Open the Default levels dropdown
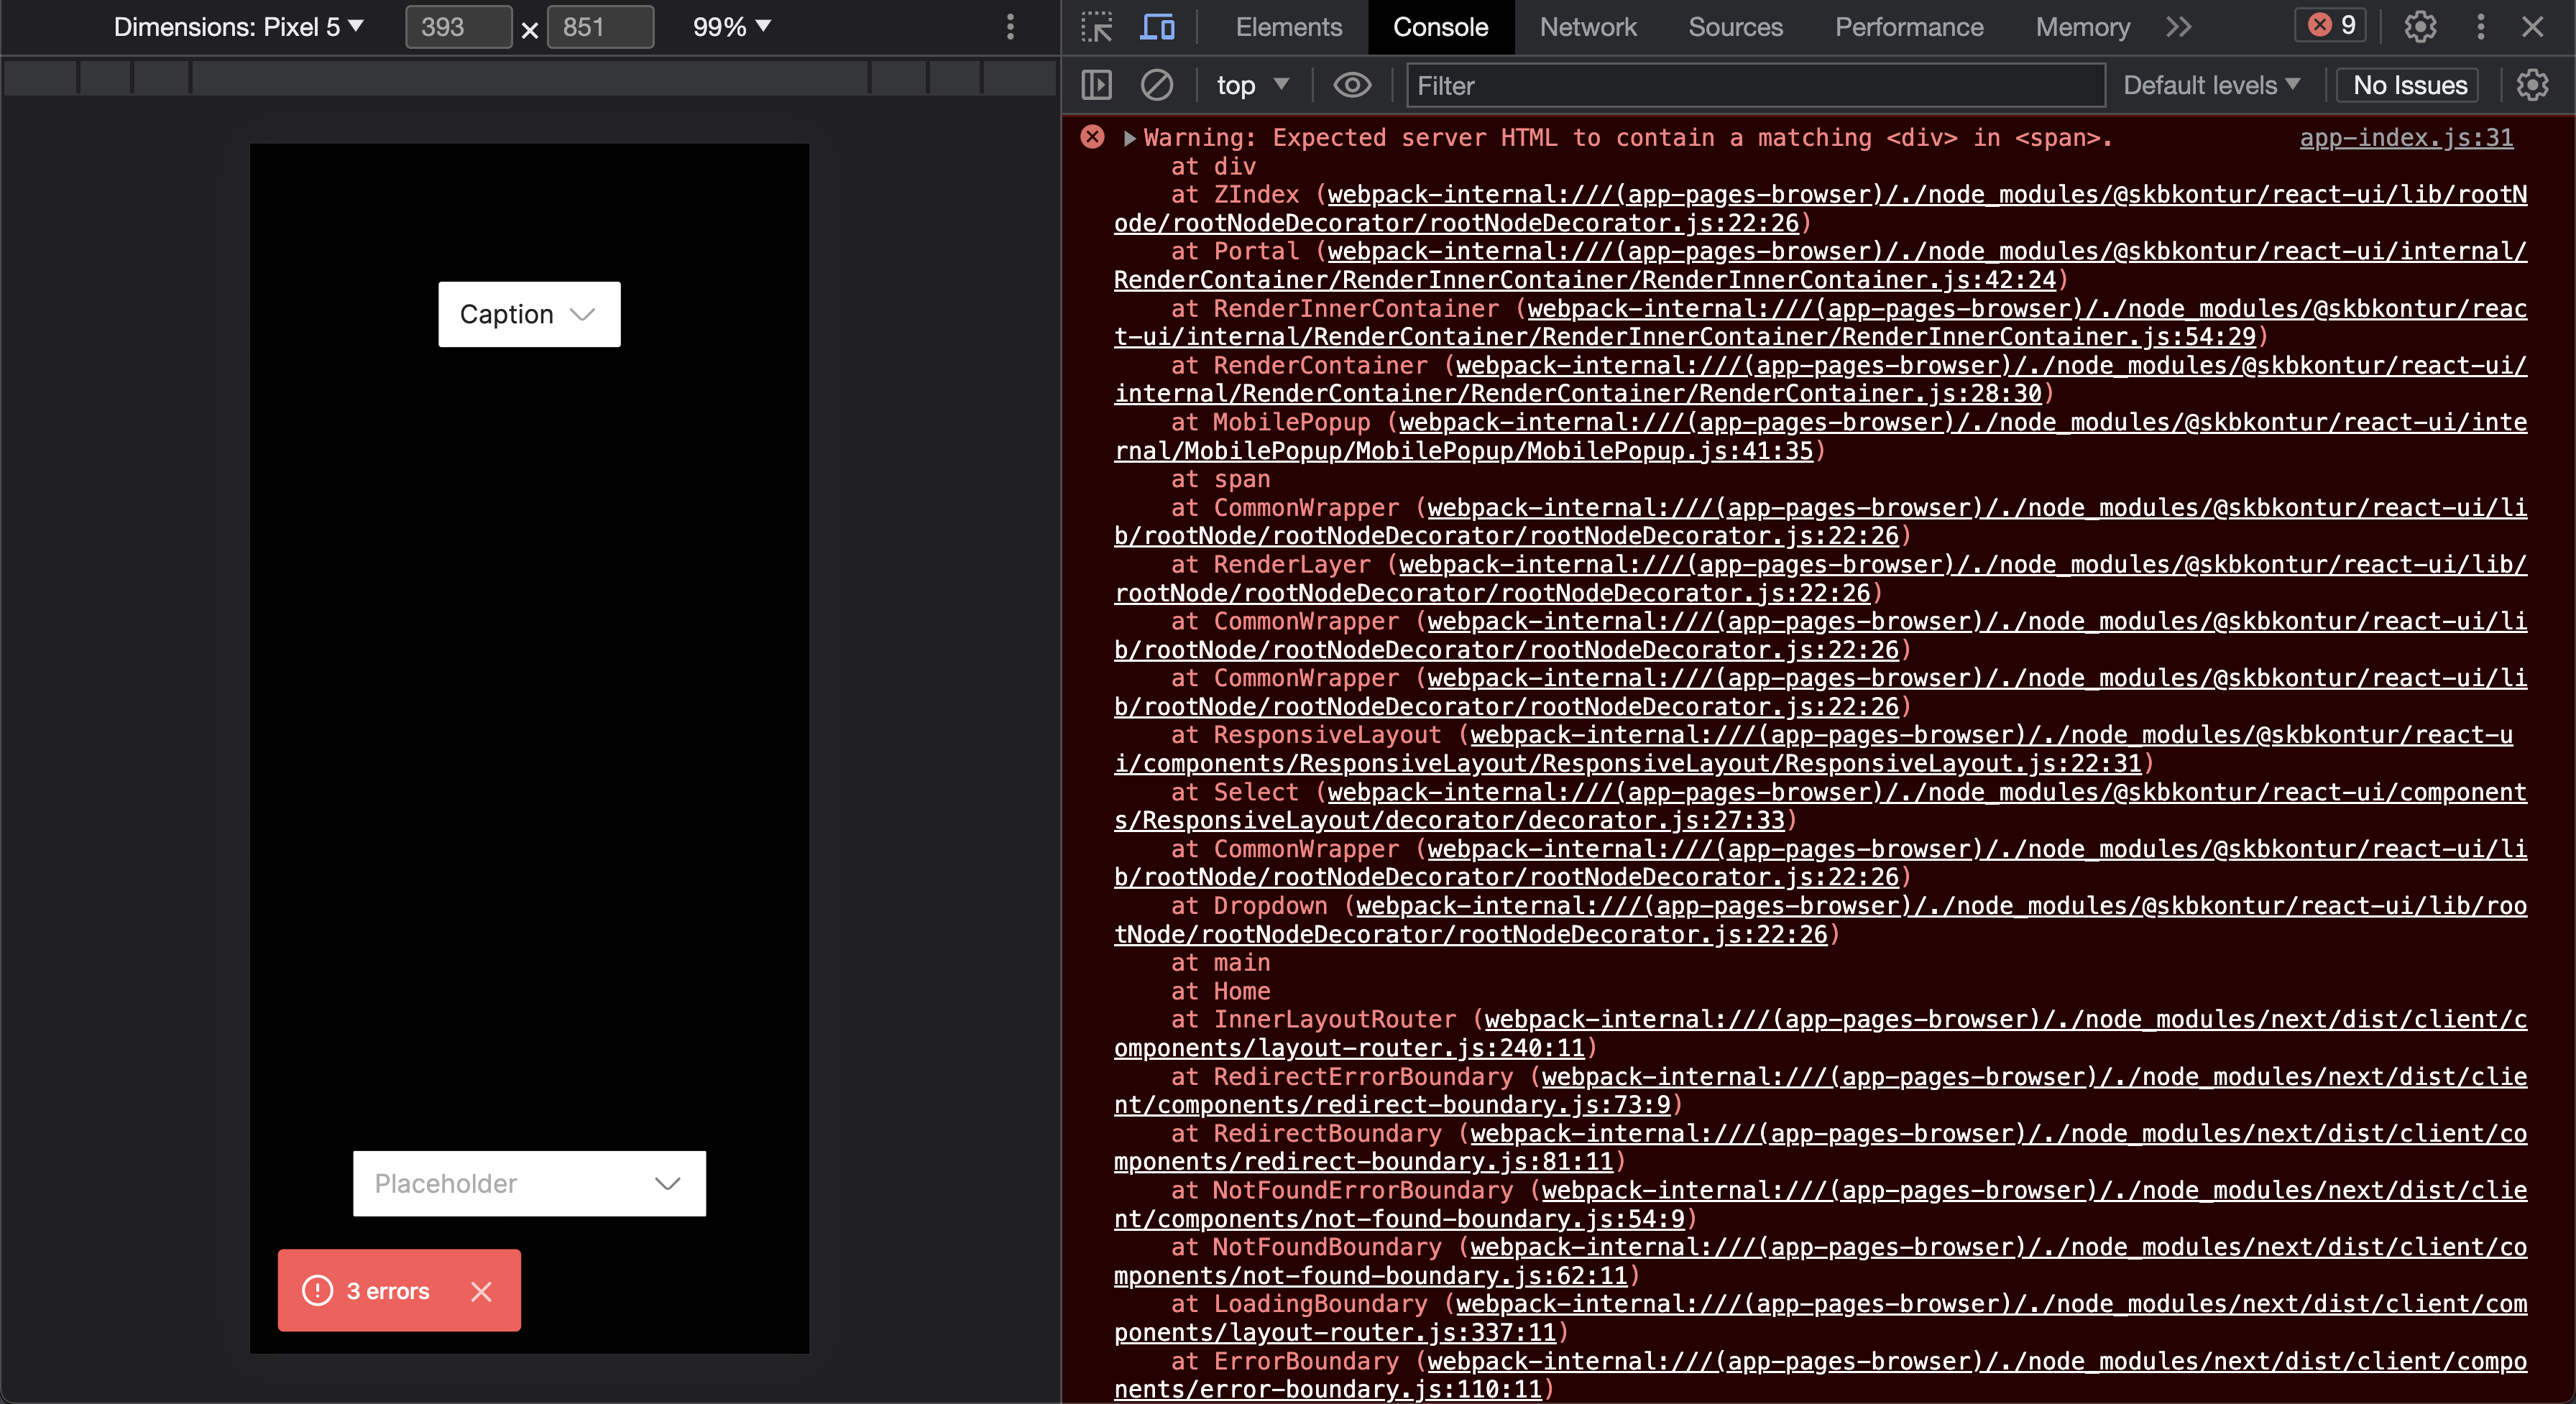The height and width of the screenshot is (1404, 2576). 2211,86
